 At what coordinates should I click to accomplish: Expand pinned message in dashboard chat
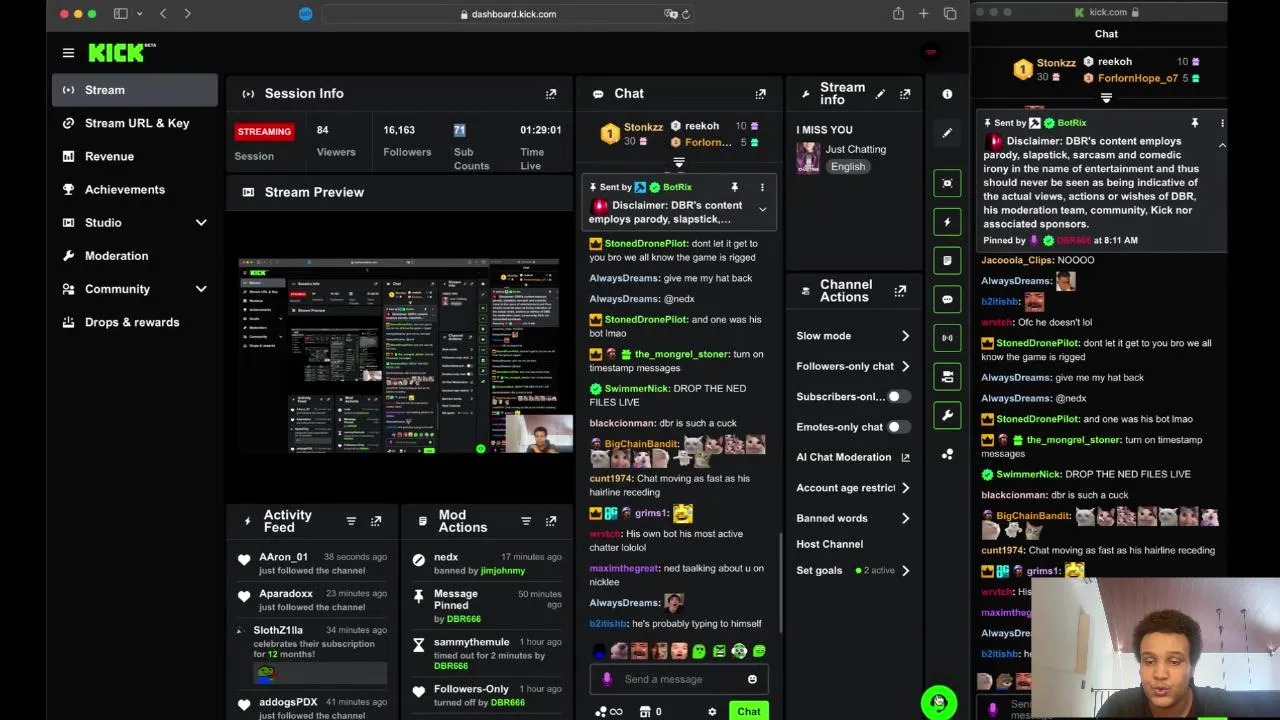[762, 210]
